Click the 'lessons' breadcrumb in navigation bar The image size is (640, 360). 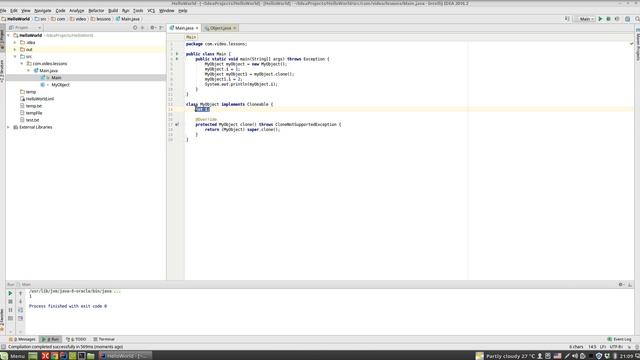[101, 19]
